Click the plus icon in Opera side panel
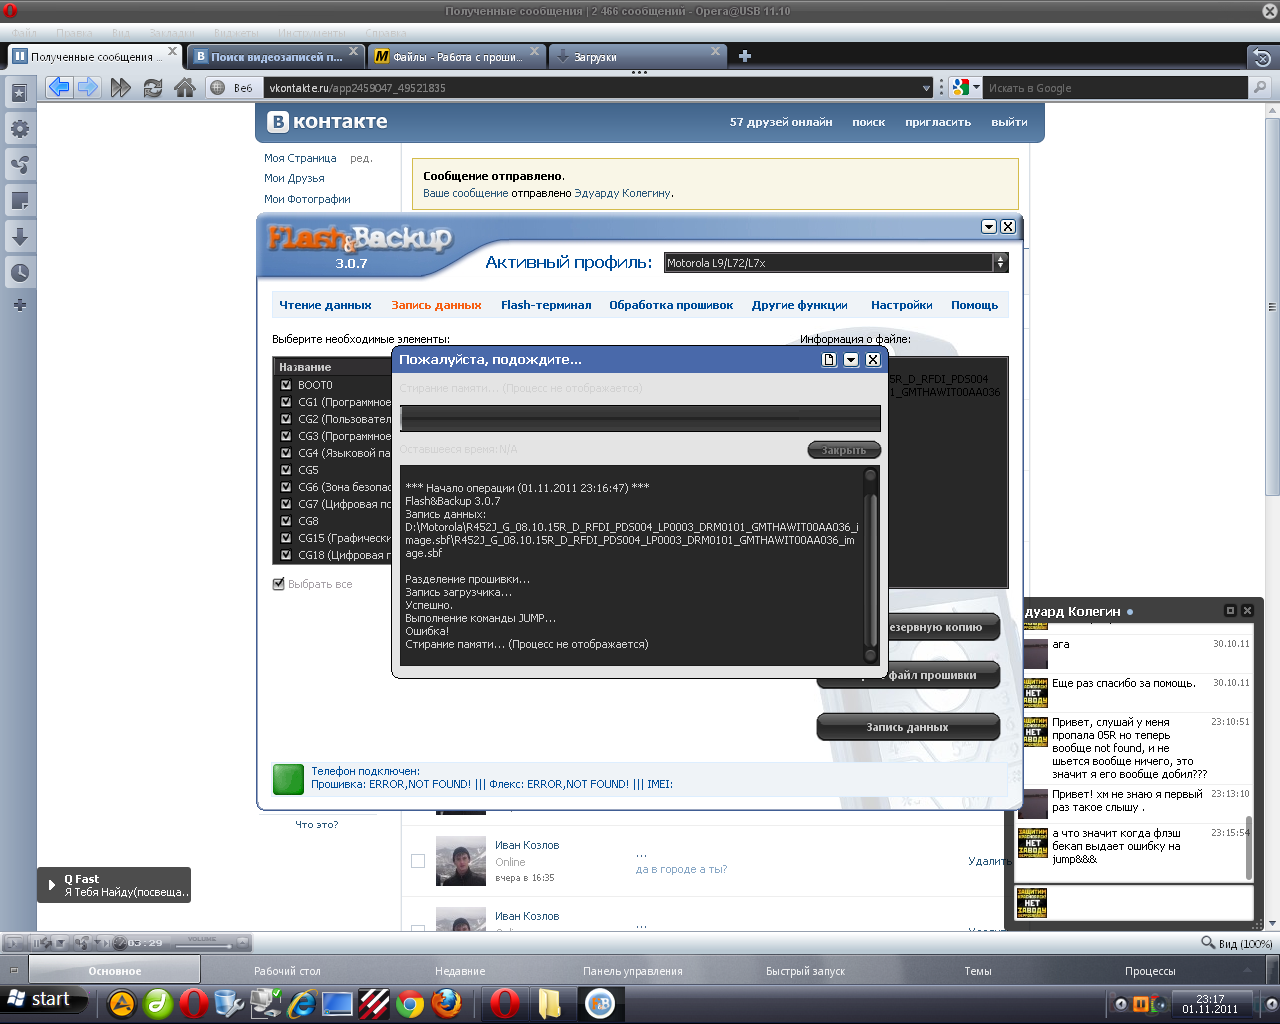The height and width of the screenshot is (1024, 1280). 19,305
